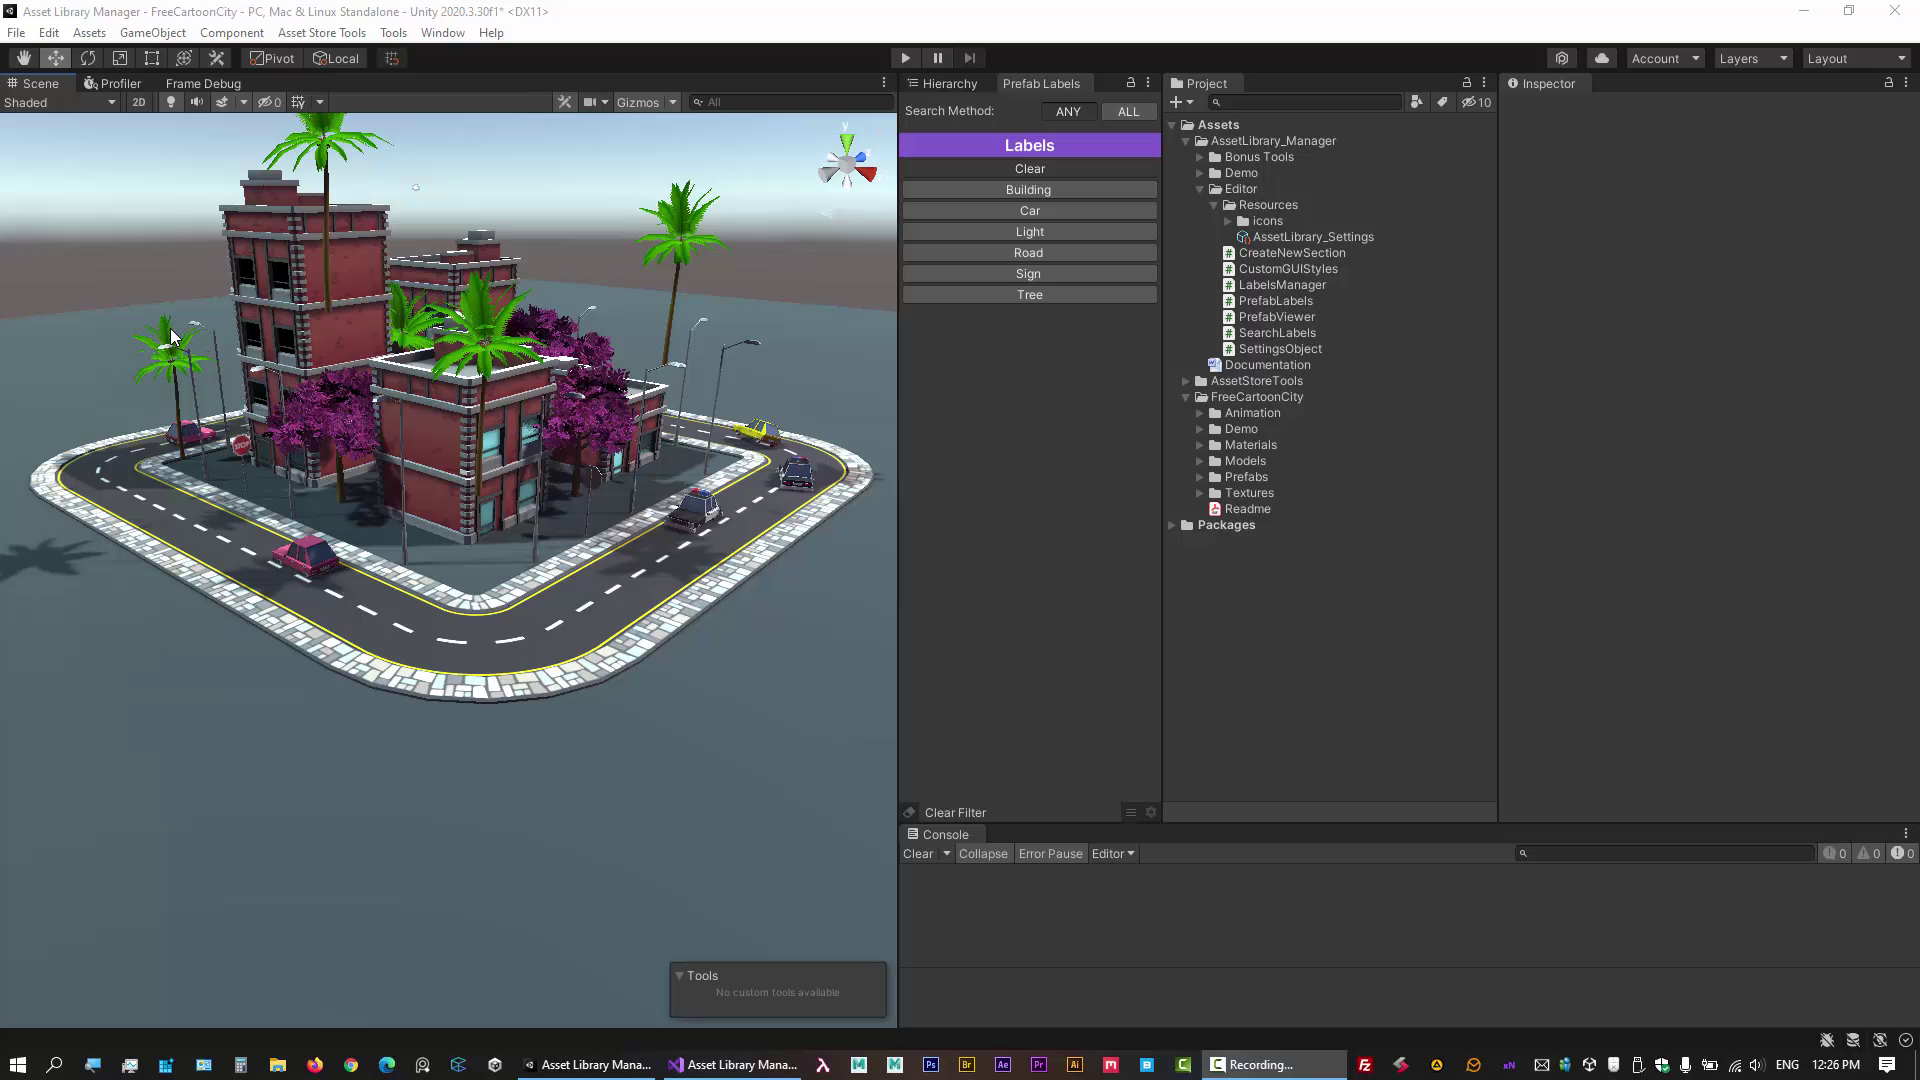Open Account dropdown
Viewport: 1920px width, 1080px height.
[1665, 58]
